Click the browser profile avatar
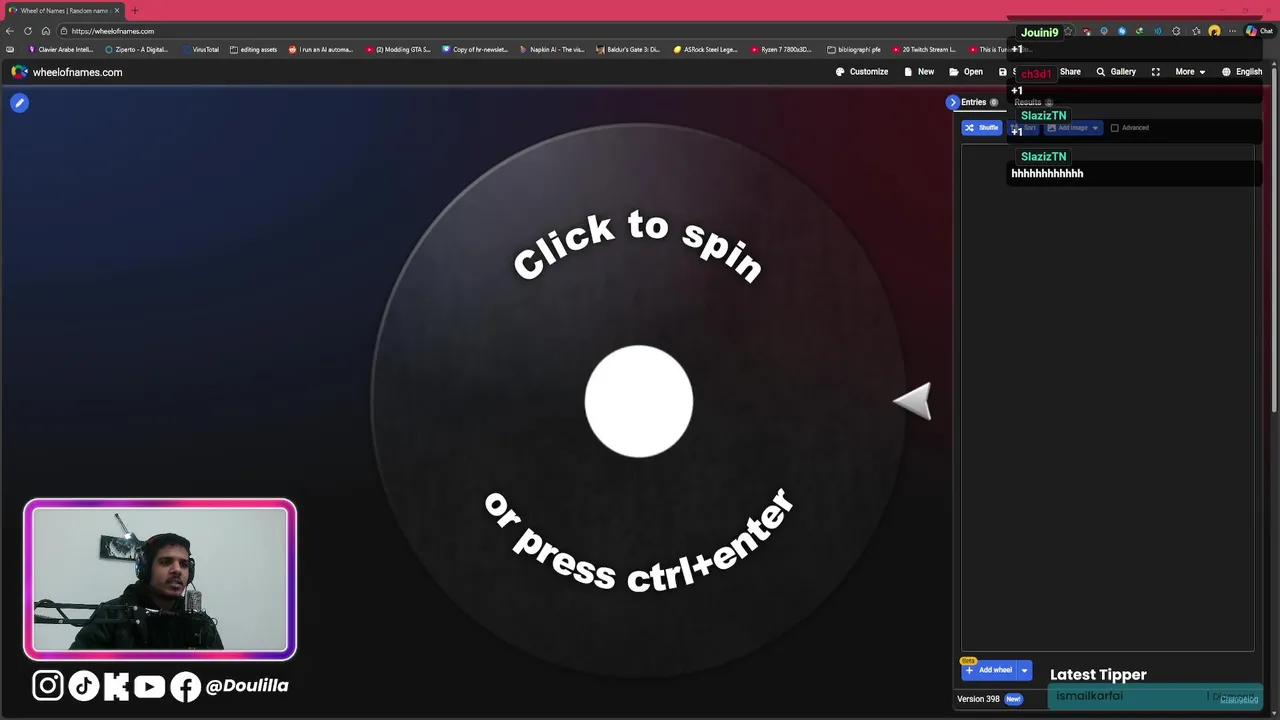 point(1214,31)
